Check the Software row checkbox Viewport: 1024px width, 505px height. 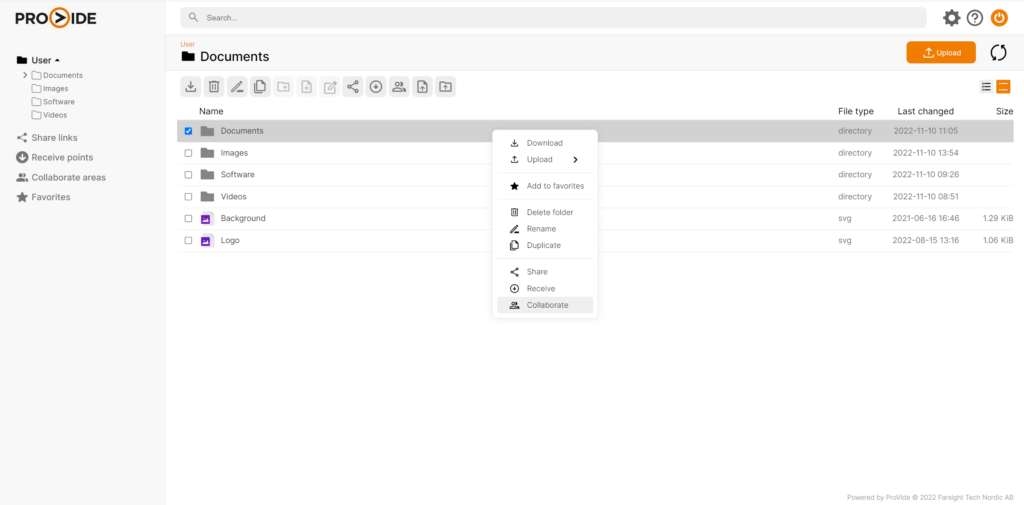point(188,174)
